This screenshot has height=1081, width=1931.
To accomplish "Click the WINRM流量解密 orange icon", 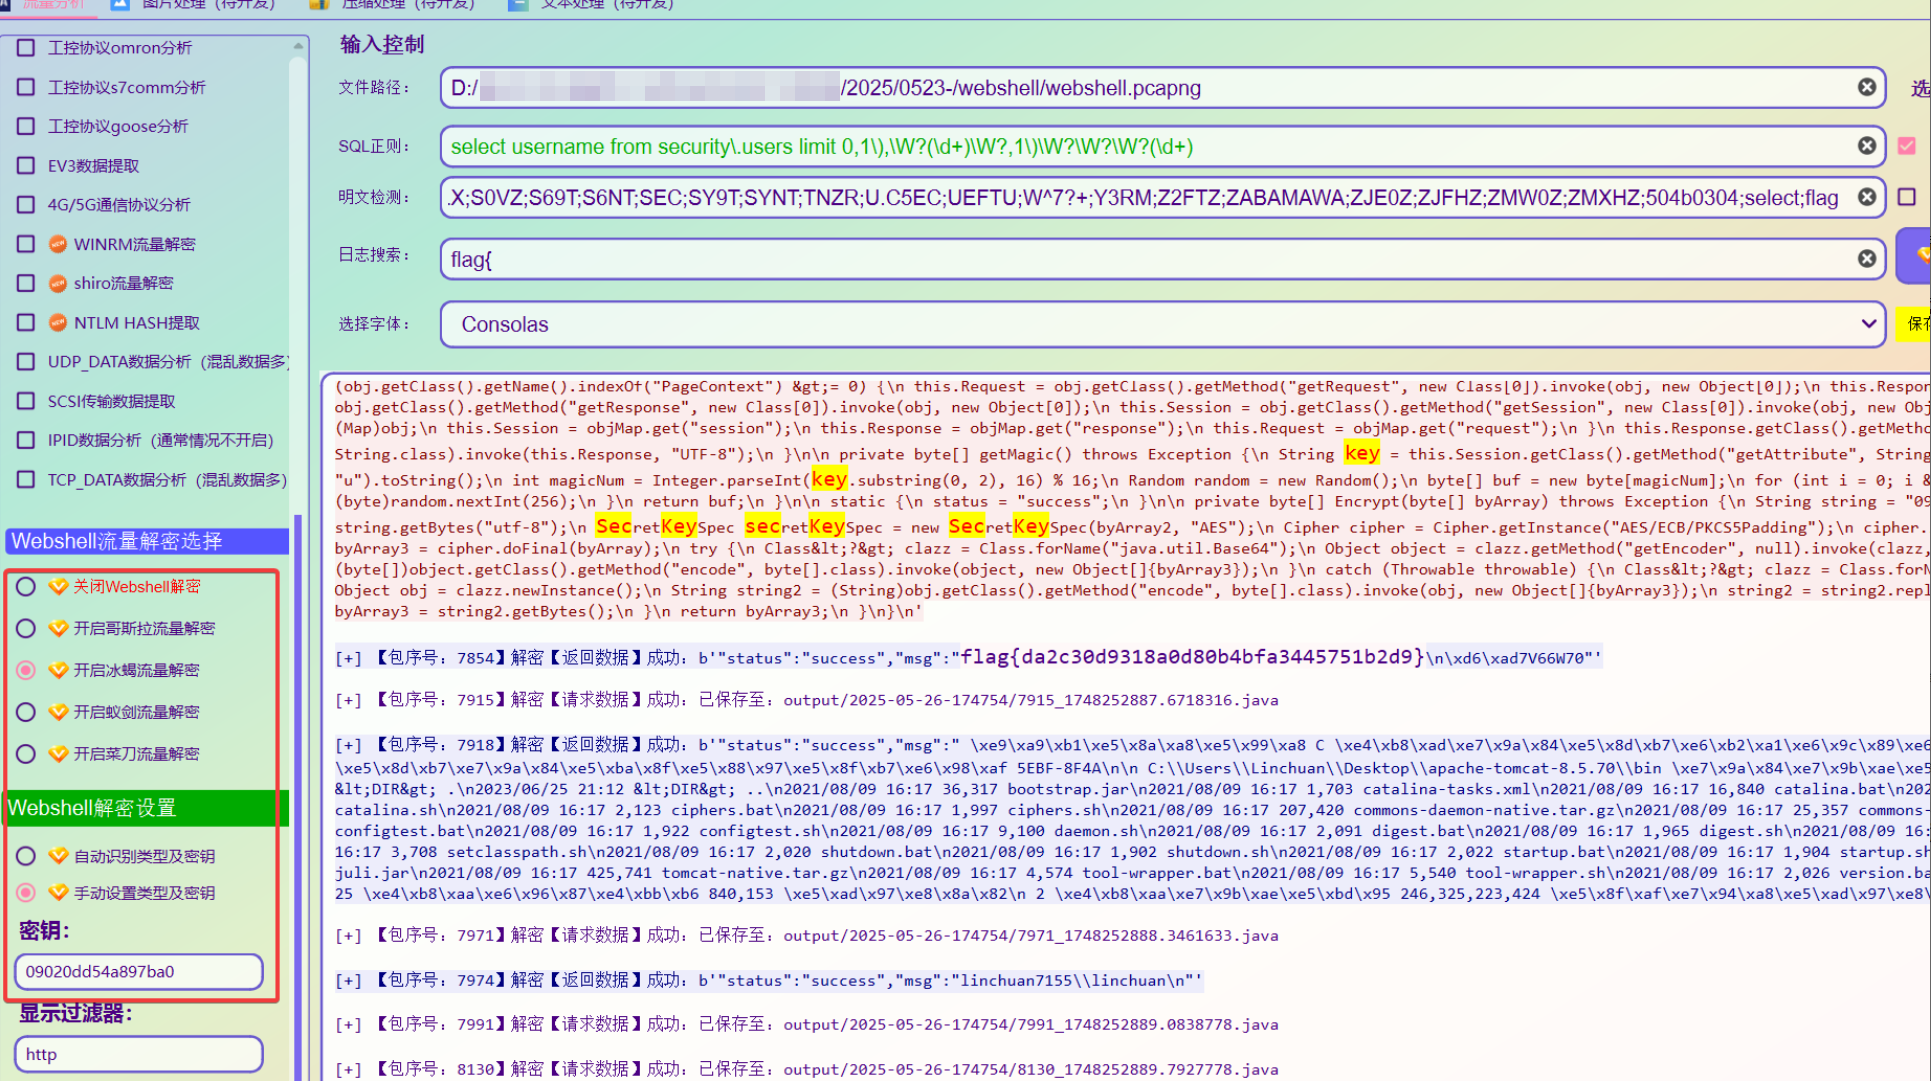I will coord(58,244).
